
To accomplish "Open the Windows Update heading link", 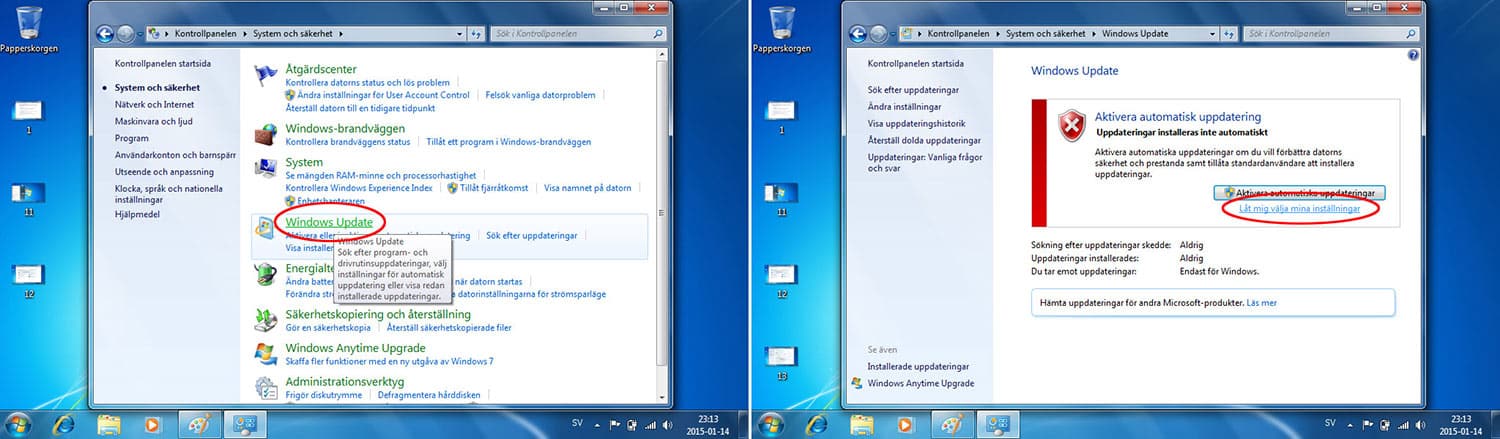I will pos(329,222).
